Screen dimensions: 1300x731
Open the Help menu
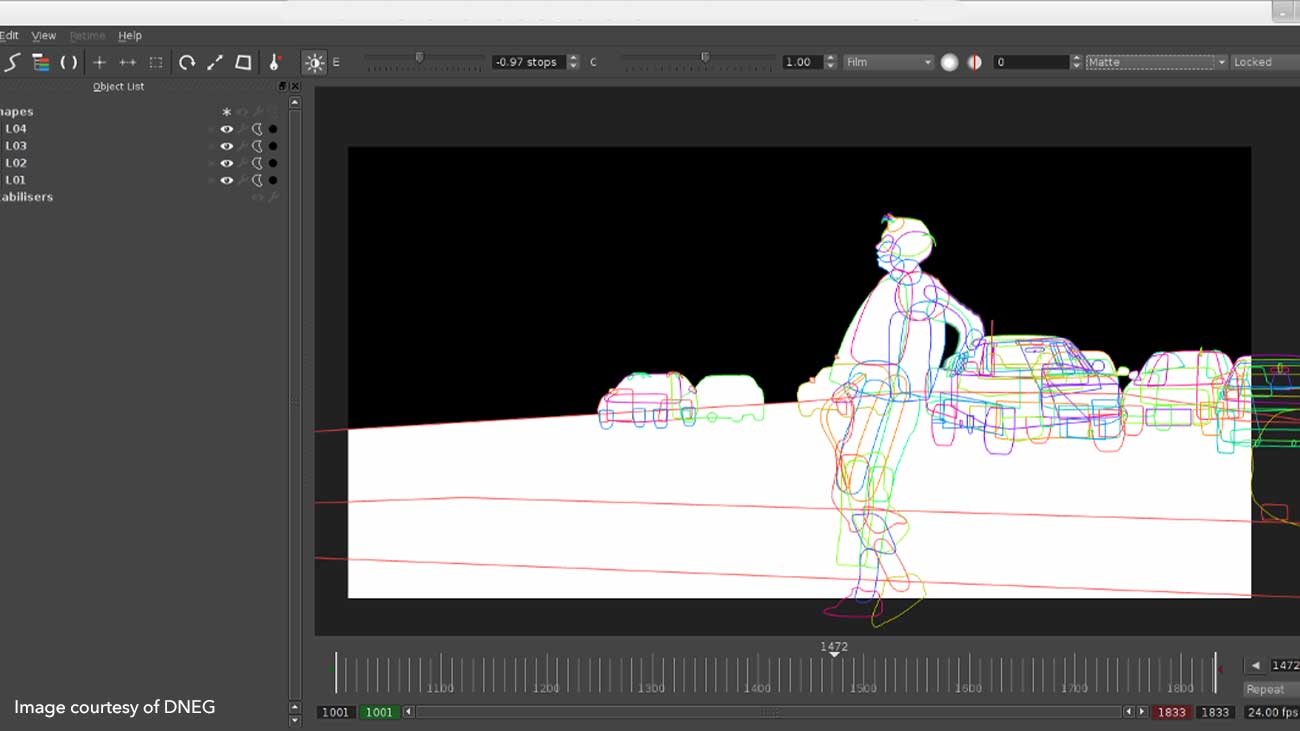[x=130, y=35]
